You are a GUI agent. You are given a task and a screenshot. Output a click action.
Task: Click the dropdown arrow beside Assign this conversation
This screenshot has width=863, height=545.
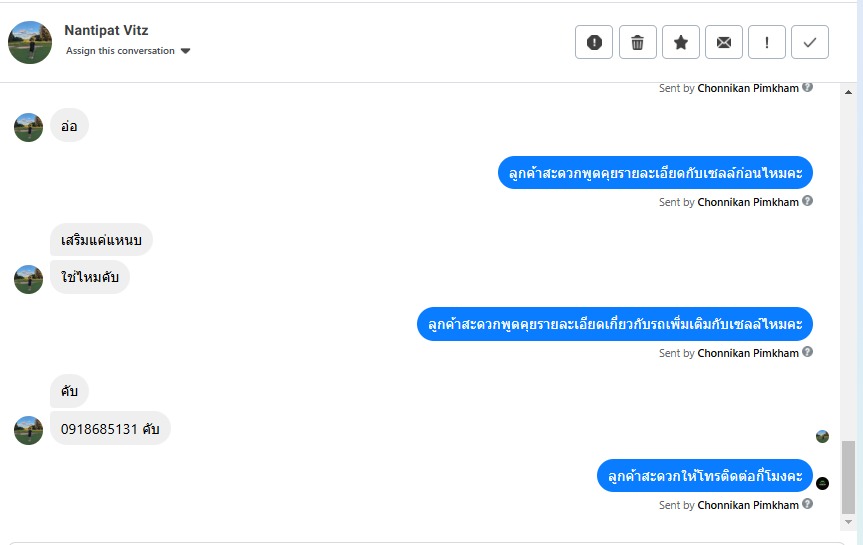[x=186, y=51]
